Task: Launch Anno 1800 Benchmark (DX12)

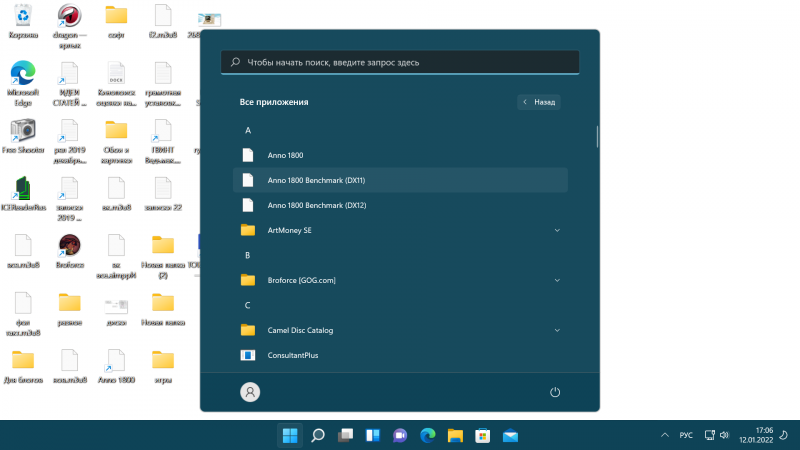Action: click(x=316, y=205)
